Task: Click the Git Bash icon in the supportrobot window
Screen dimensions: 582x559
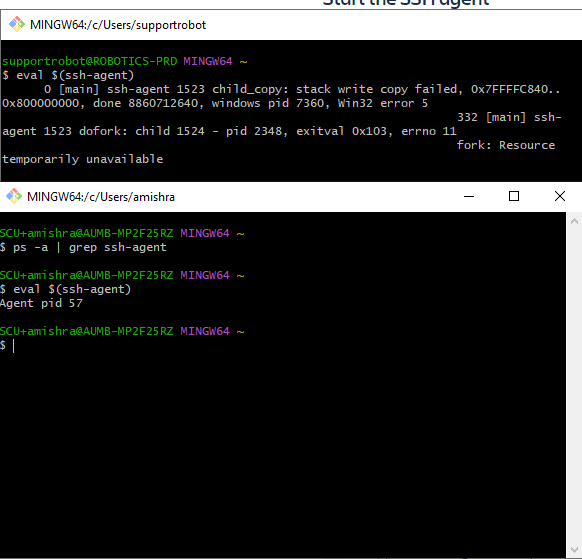Action: click(17, 25)
